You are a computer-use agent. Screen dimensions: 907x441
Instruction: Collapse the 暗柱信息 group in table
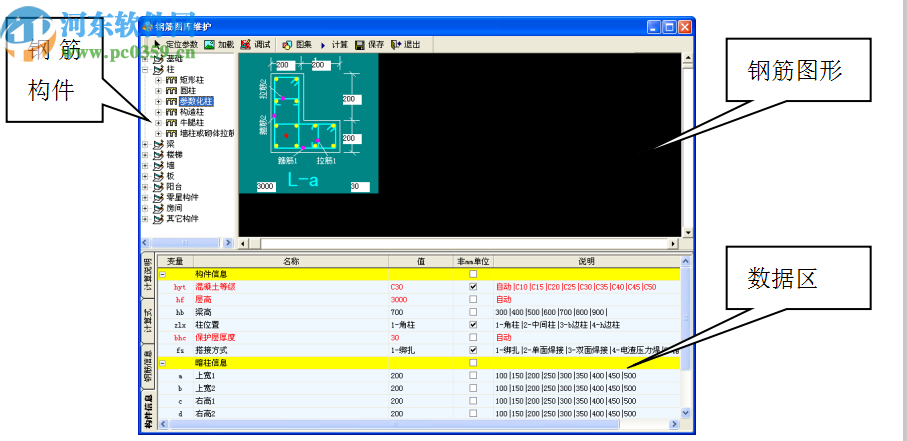pos(163,363)
